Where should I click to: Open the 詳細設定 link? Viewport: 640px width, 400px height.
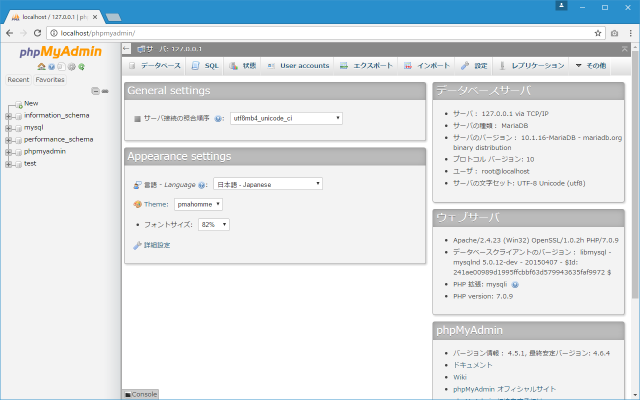click(x=157, y=245)
